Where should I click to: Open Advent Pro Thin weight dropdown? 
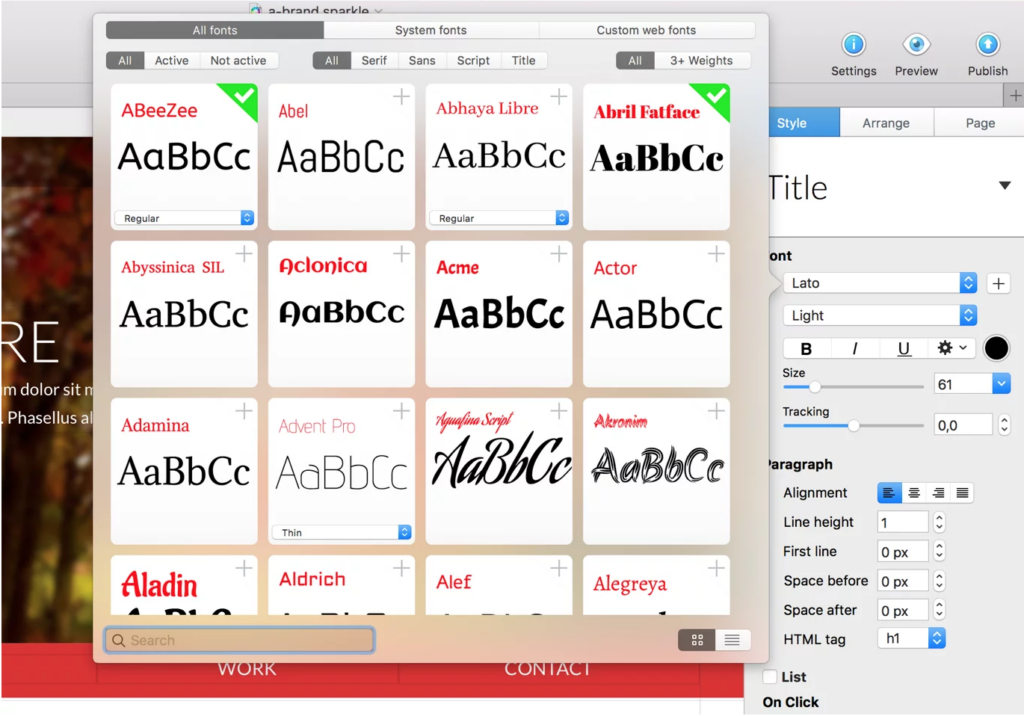[x=341, y=533]
